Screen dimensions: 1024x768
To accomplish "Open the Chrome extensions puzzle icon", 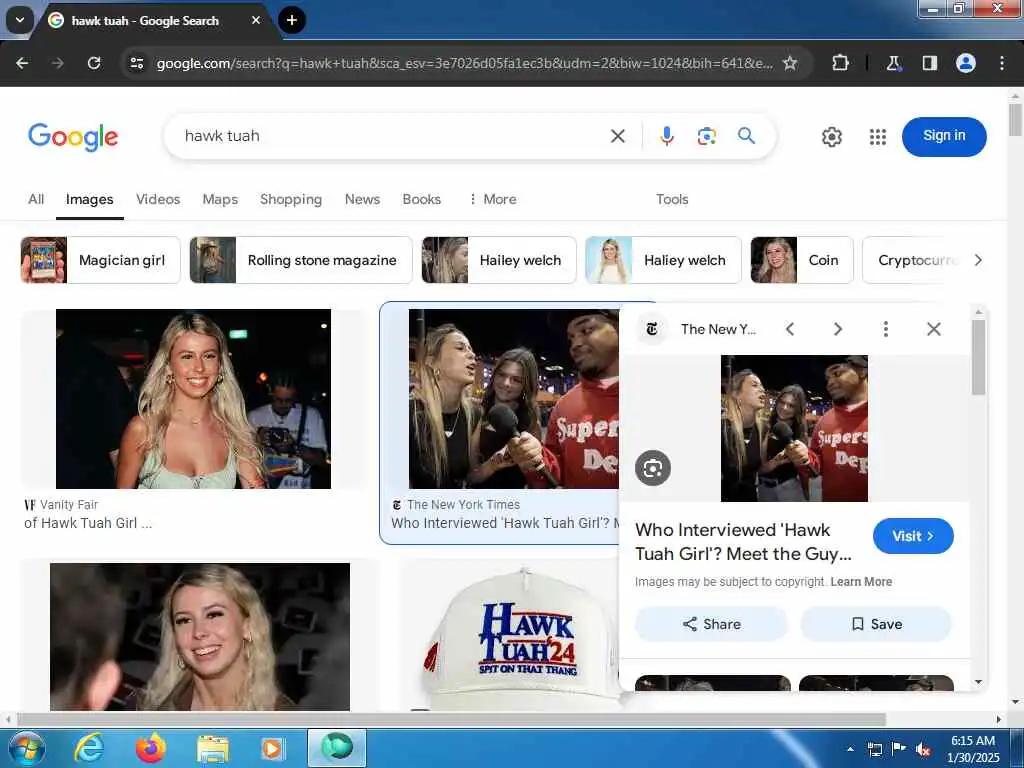I will pos(840,63).
